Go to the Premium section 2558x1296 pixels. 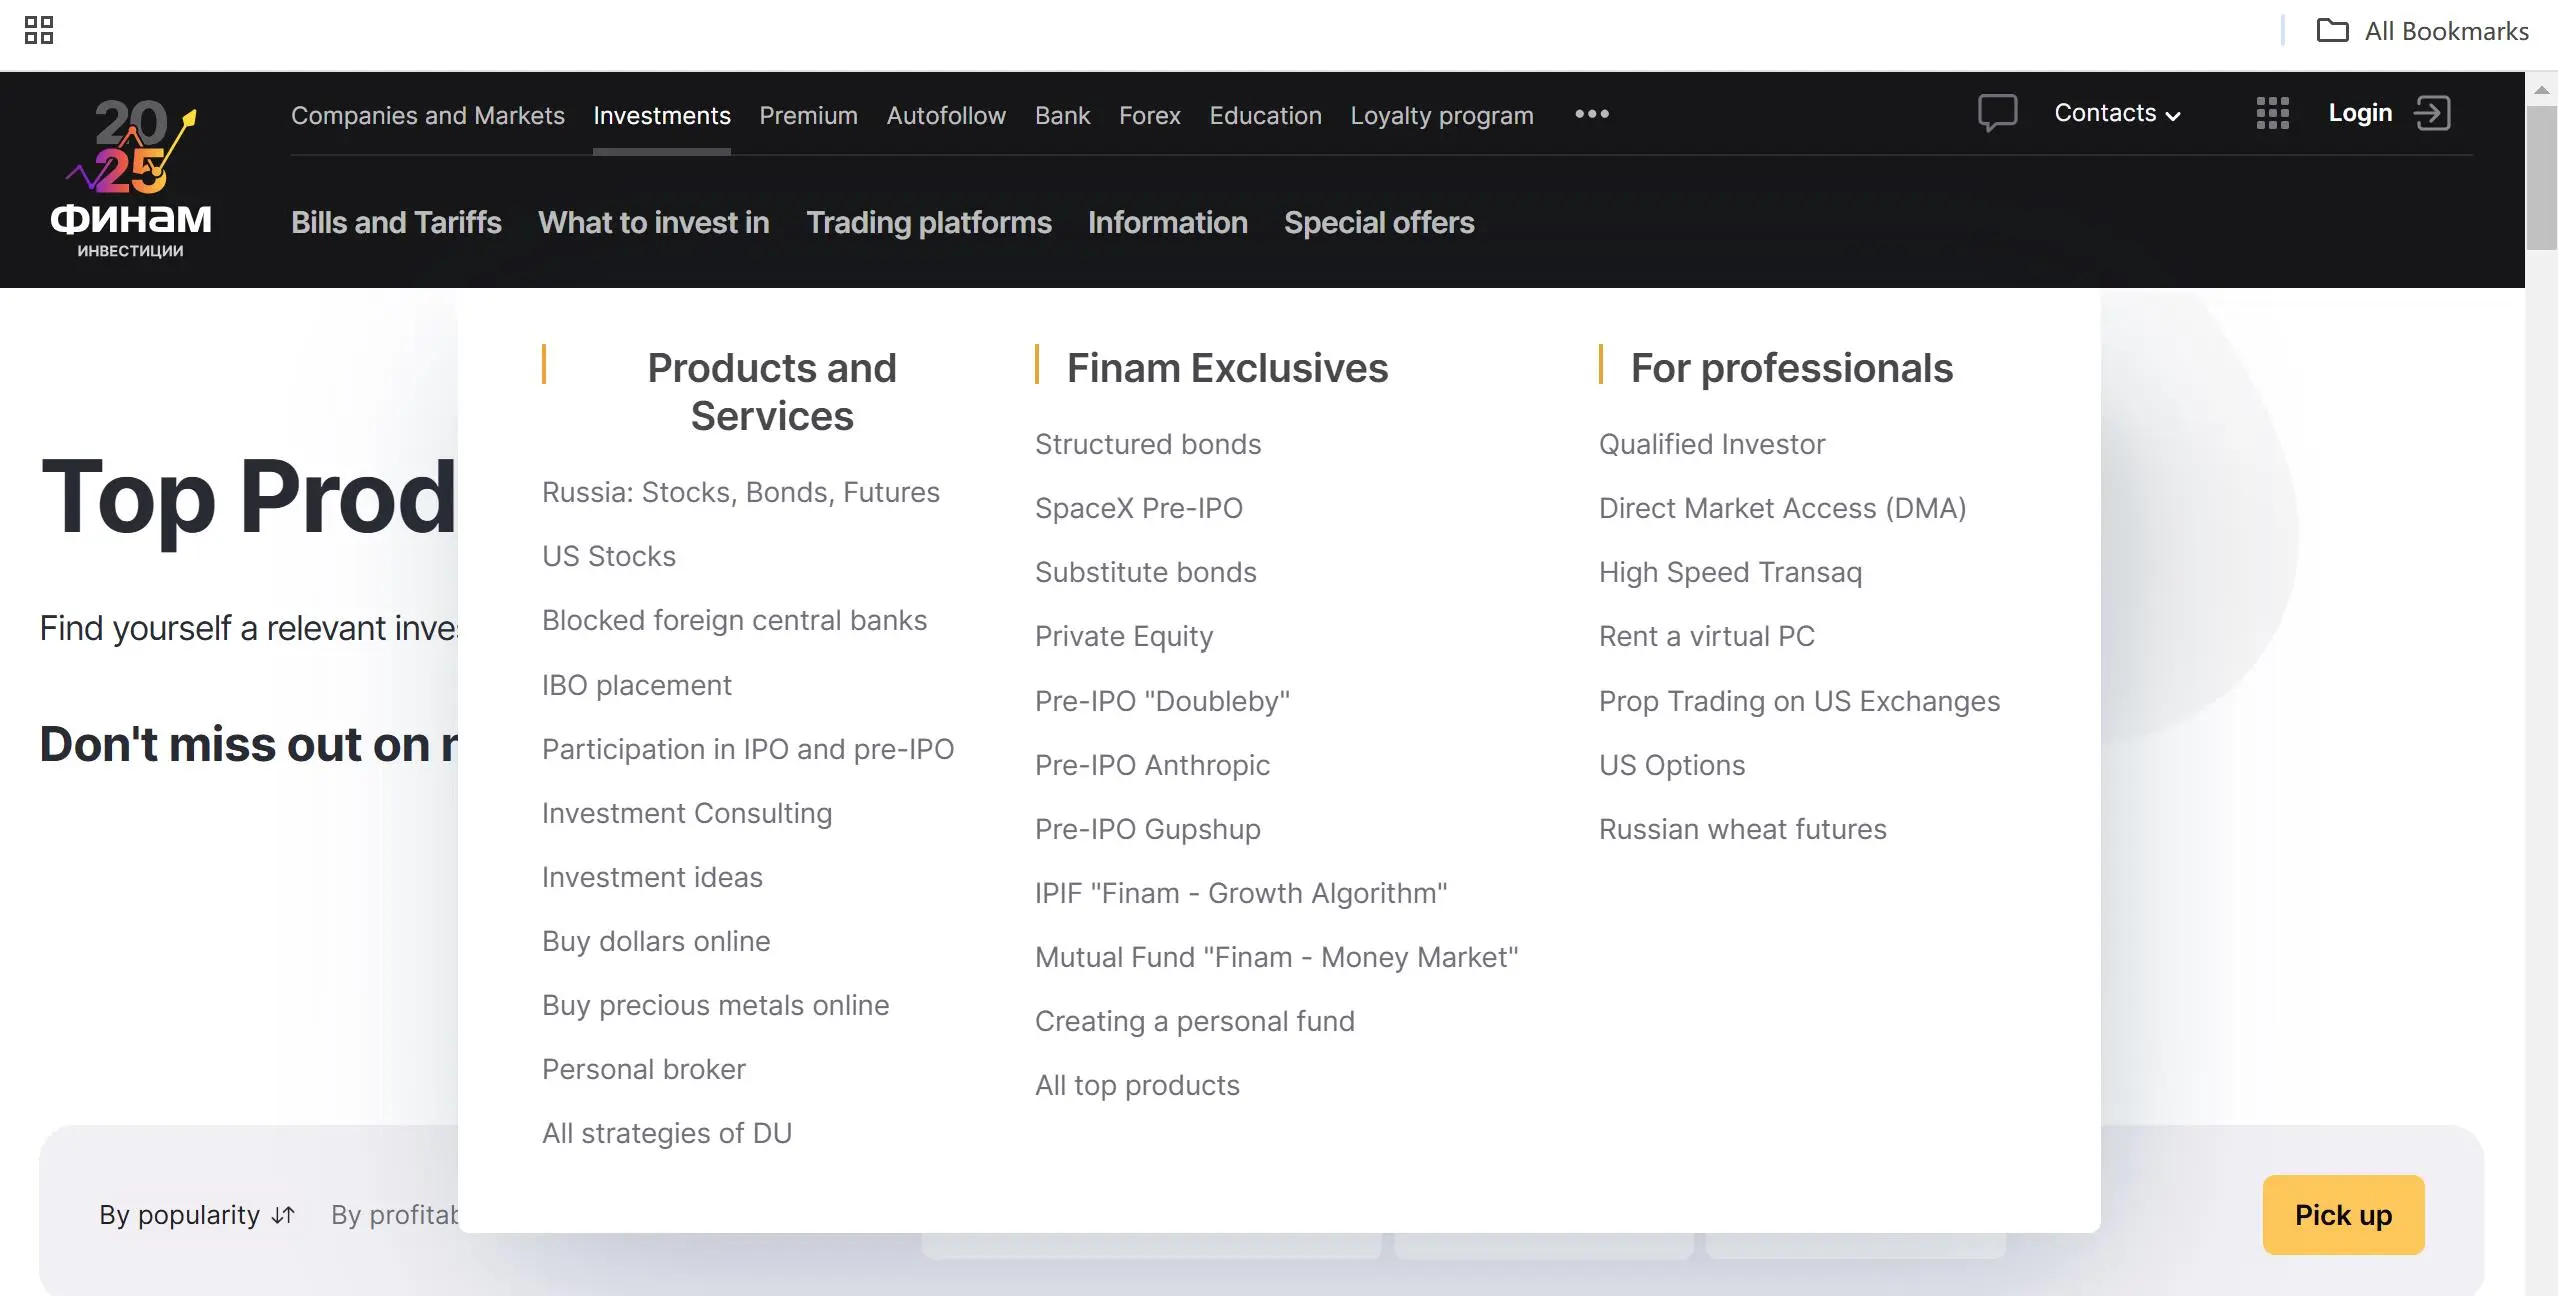(808, 115)
